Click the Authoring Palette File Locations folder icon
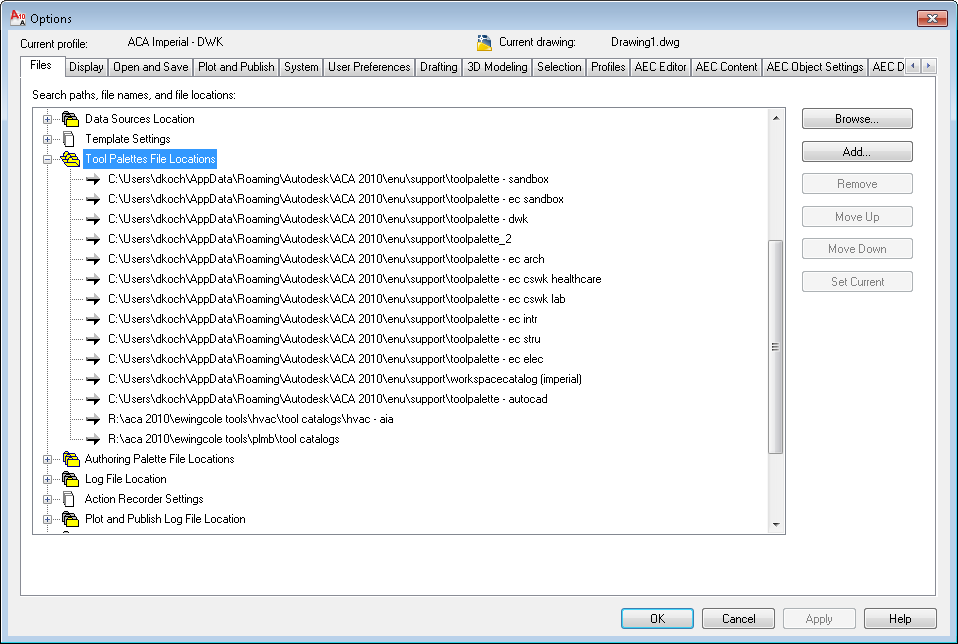Screen dimensions: 958x644 (x=69, y=459)
